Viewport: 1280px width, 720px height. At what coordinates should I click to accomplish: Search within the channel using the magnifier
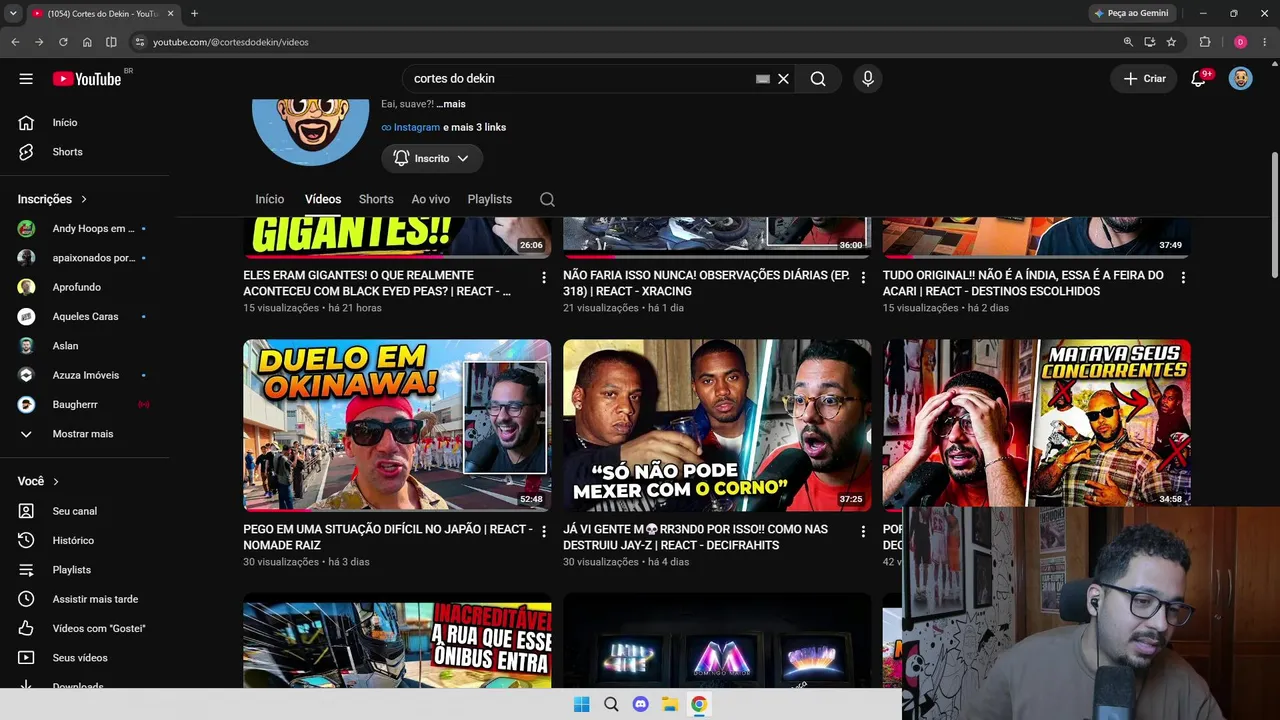[547, 199]
